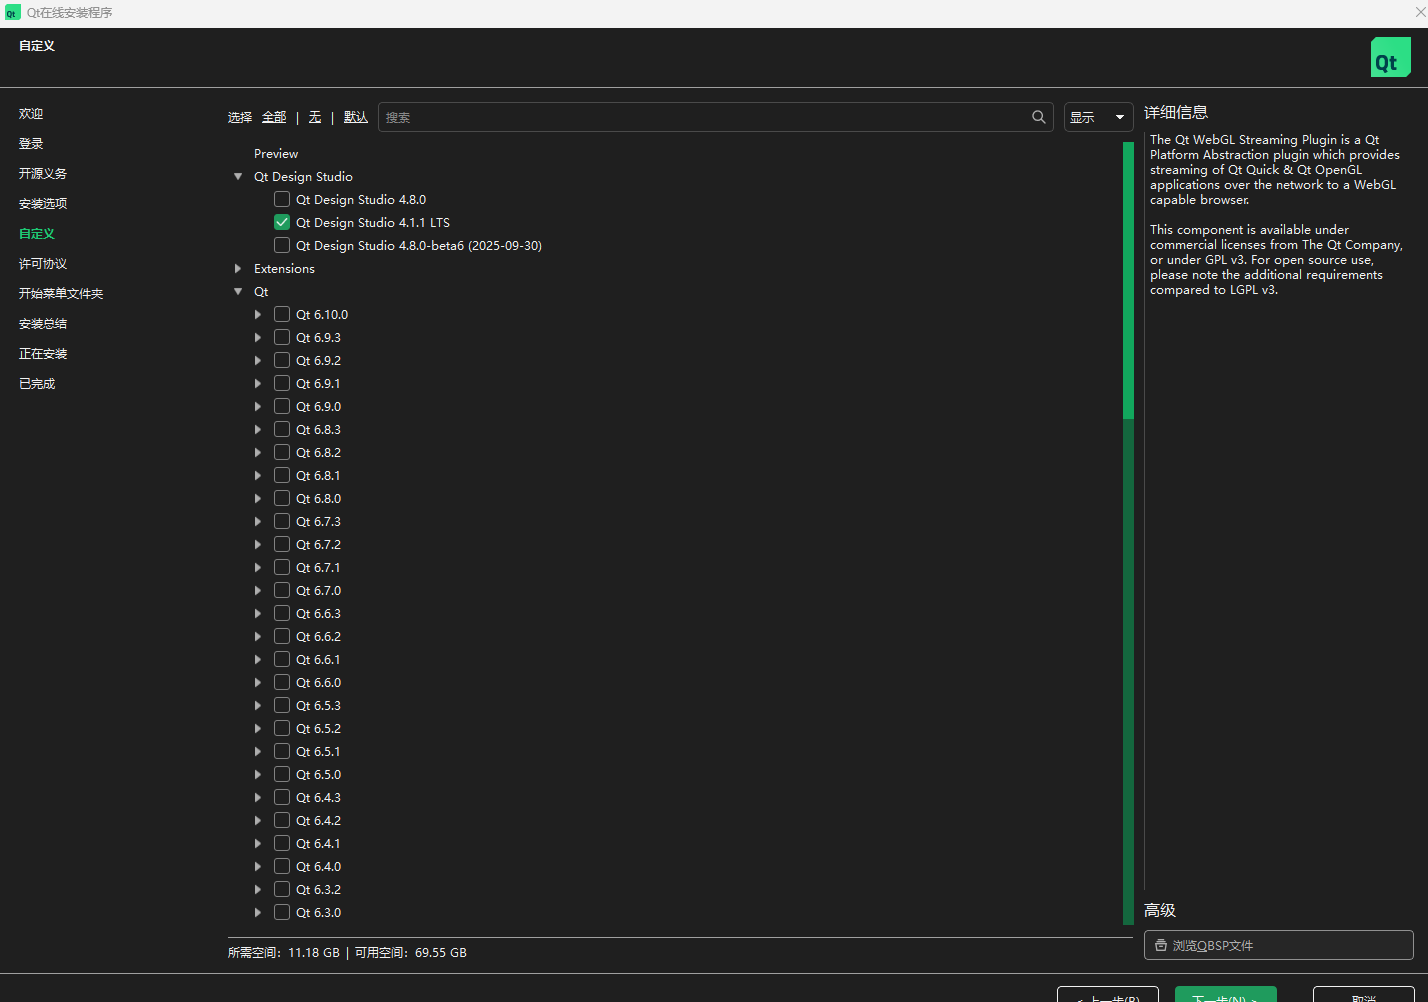Click the component list scrollbar thumb

(x=1128, y=280)
